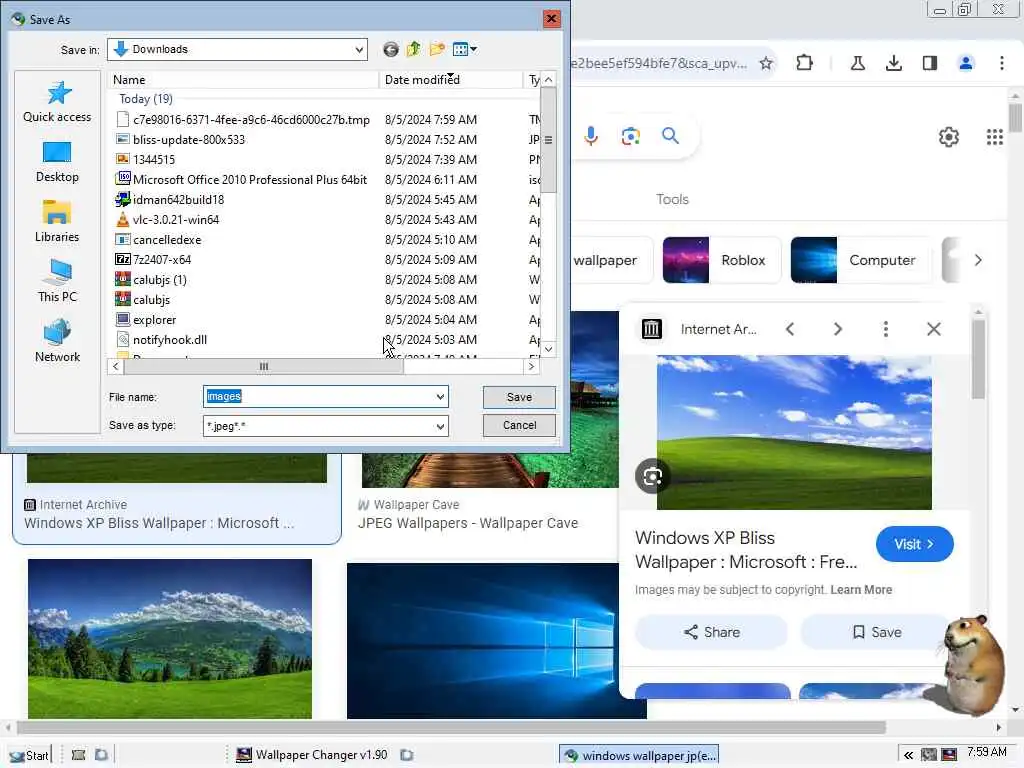The height and width of the screenshot is (768, 1024).
Task: Sort files by Name column header
Action: point(243,80)
